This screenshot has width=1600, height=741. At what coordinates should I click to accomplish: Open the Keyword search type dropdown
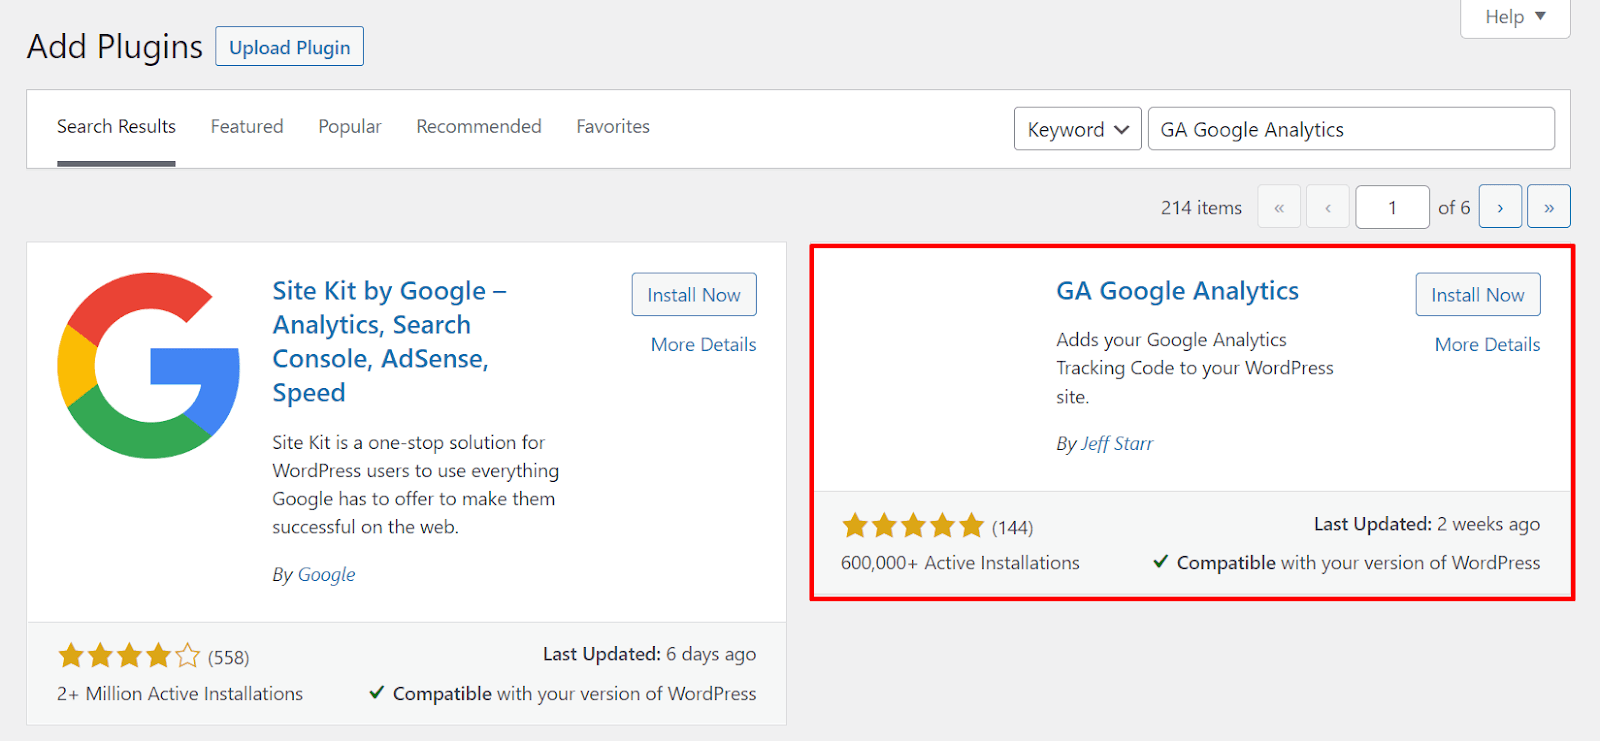[x=1077, y=129]
